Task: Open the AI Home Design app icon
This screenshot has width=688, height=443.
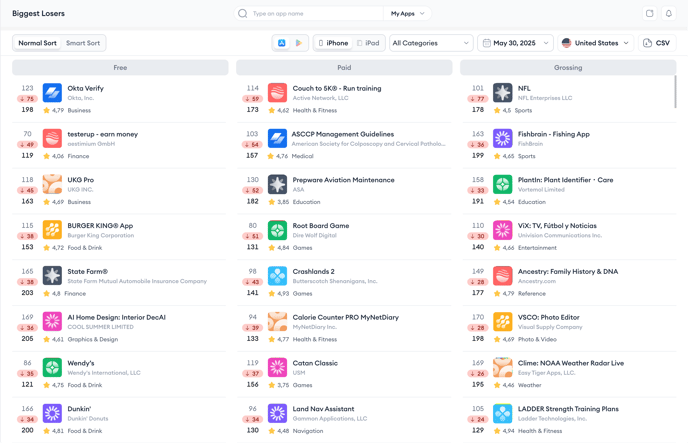Action: coord(52,322)
